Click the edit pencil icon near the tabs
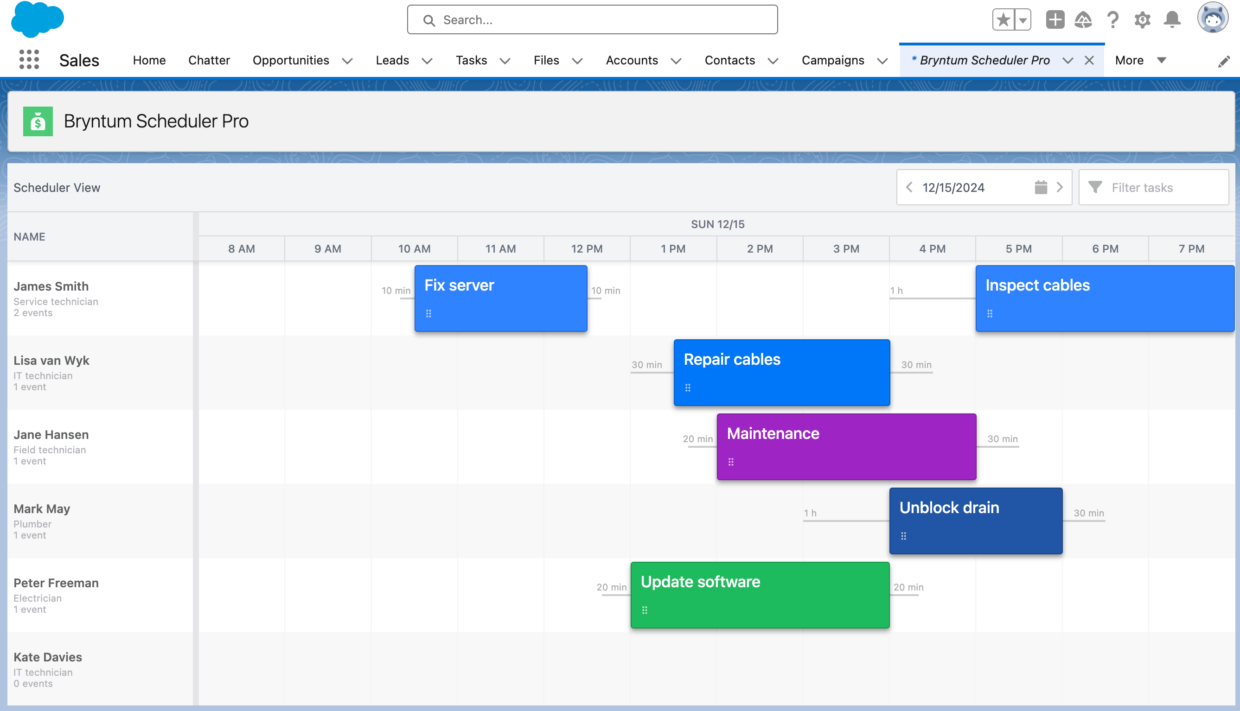The width and height of the screenshot is (1240, 711). click(x=1224, y=60)
